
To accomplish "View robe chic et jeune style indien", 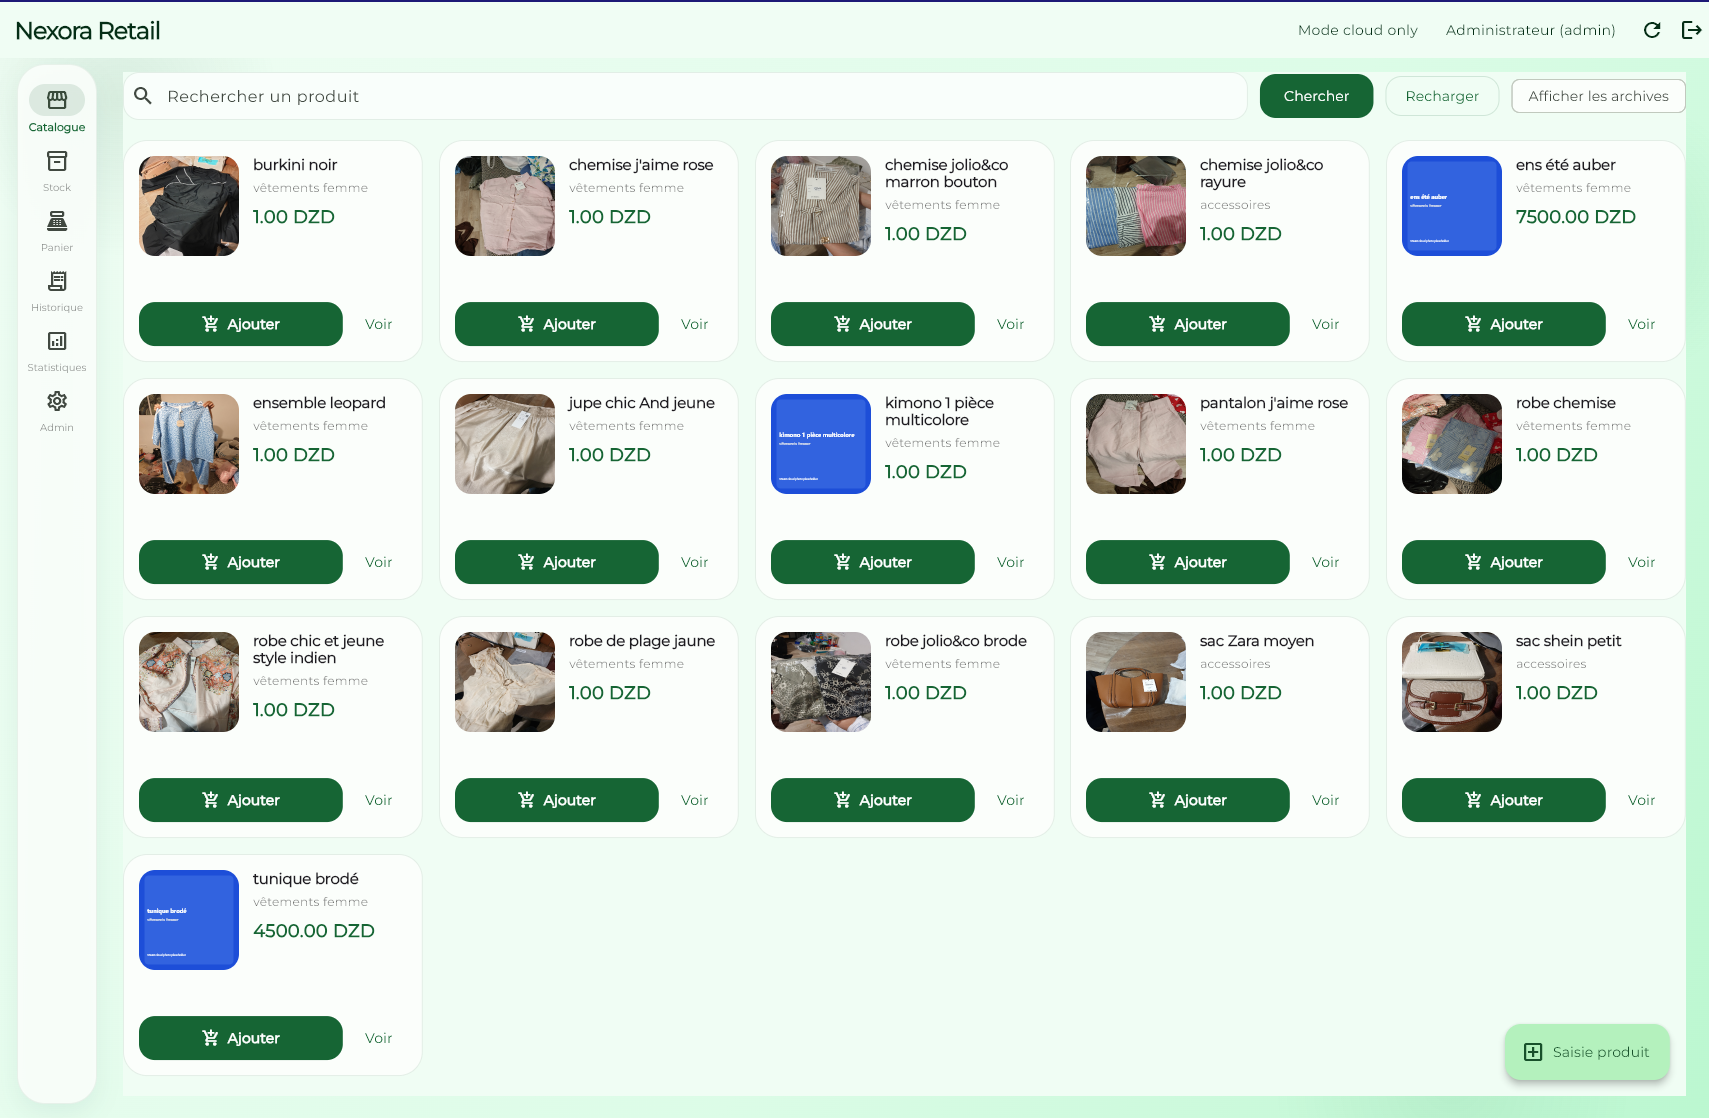I will pyautogui.click(x=379, y=800).
